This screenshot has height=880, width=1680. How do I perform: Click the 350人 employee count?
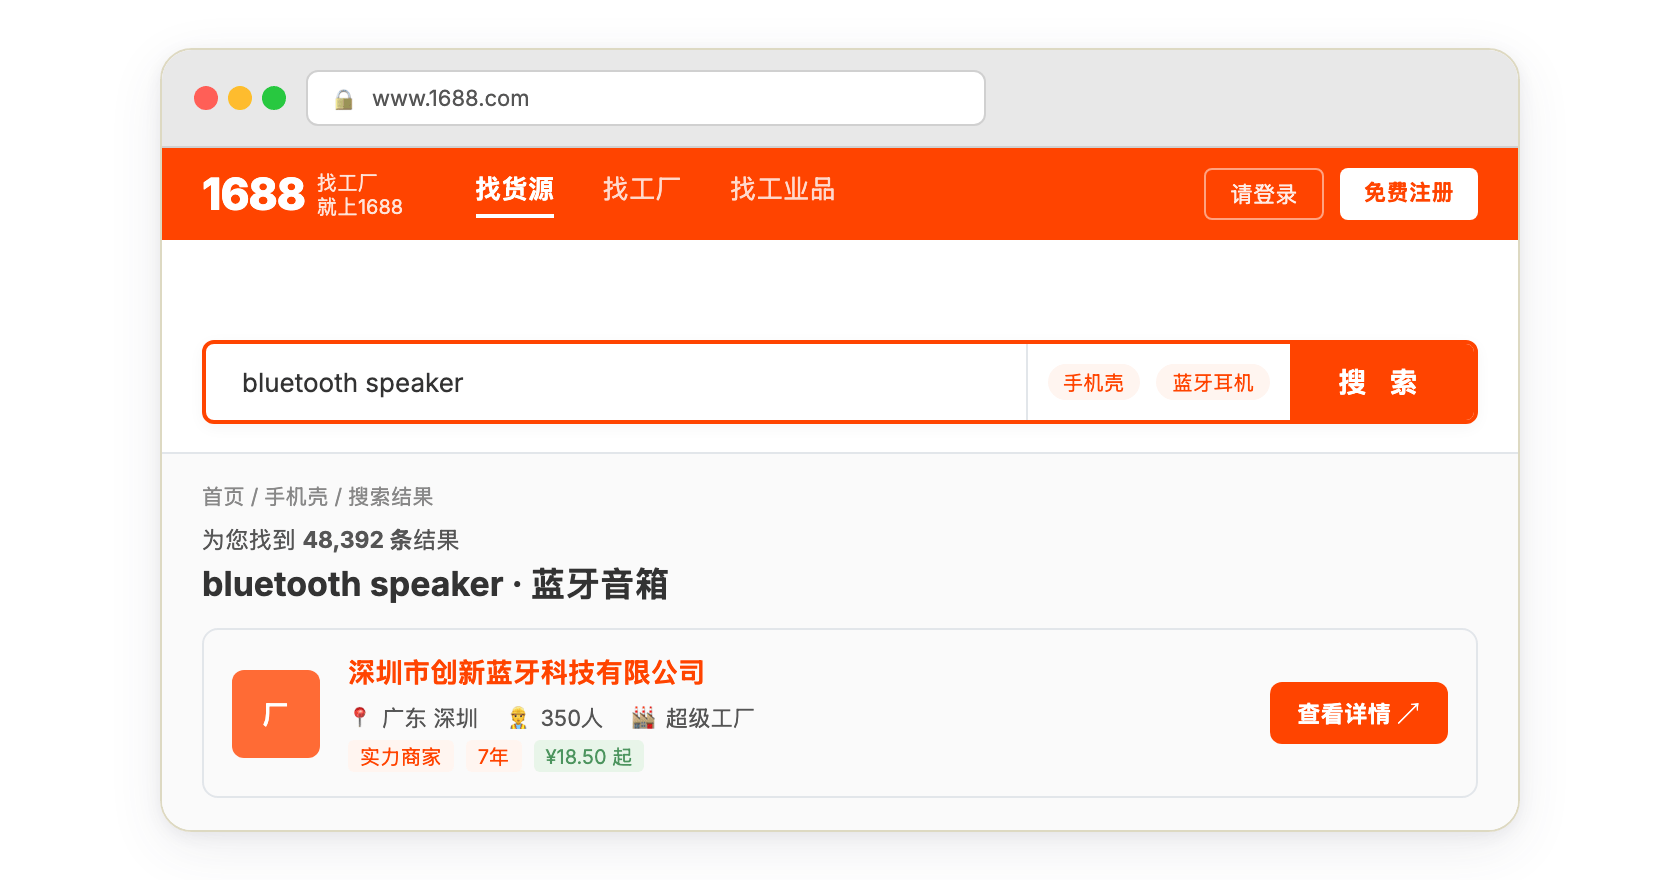pos(572,718)
